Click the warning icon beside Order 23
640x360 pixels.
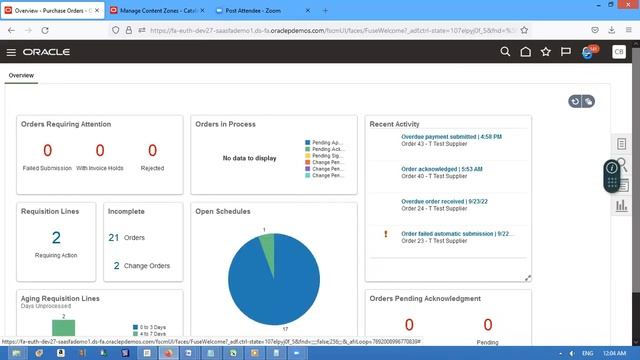386,234
